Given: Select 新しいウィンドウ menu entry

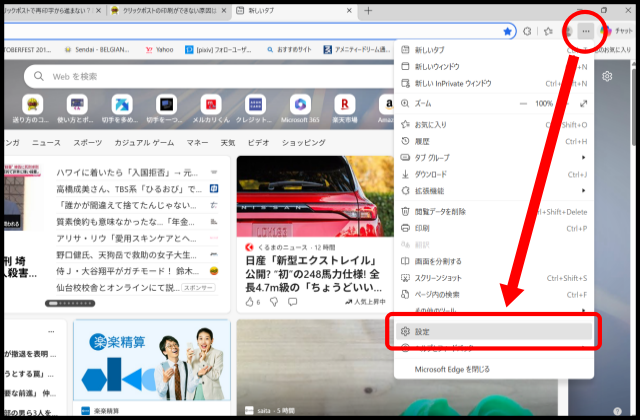Looking at the screenshot, I should 494,67.
